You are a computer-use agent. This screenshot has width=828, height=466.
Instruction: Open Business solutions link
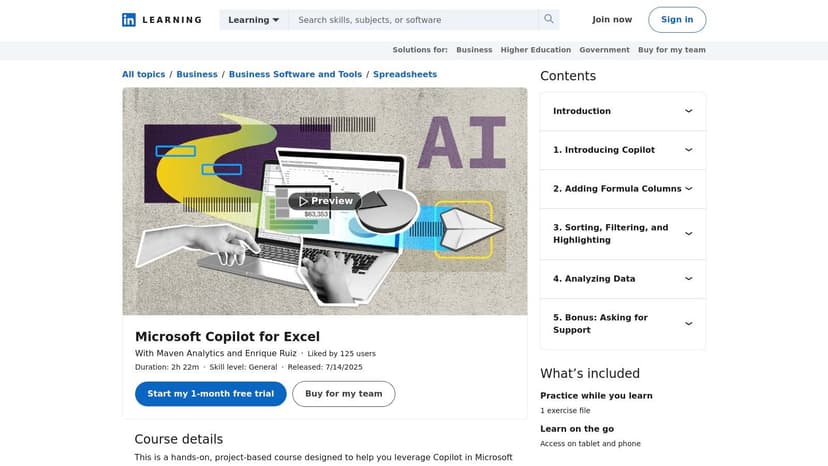coord(474,50)
